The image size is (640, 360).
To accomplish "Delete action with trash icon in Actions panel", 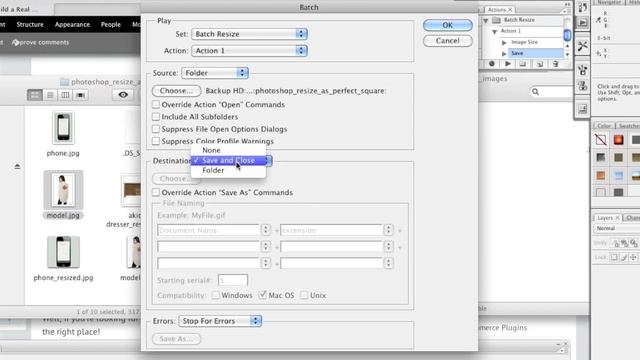I will [x=555, y=64].
